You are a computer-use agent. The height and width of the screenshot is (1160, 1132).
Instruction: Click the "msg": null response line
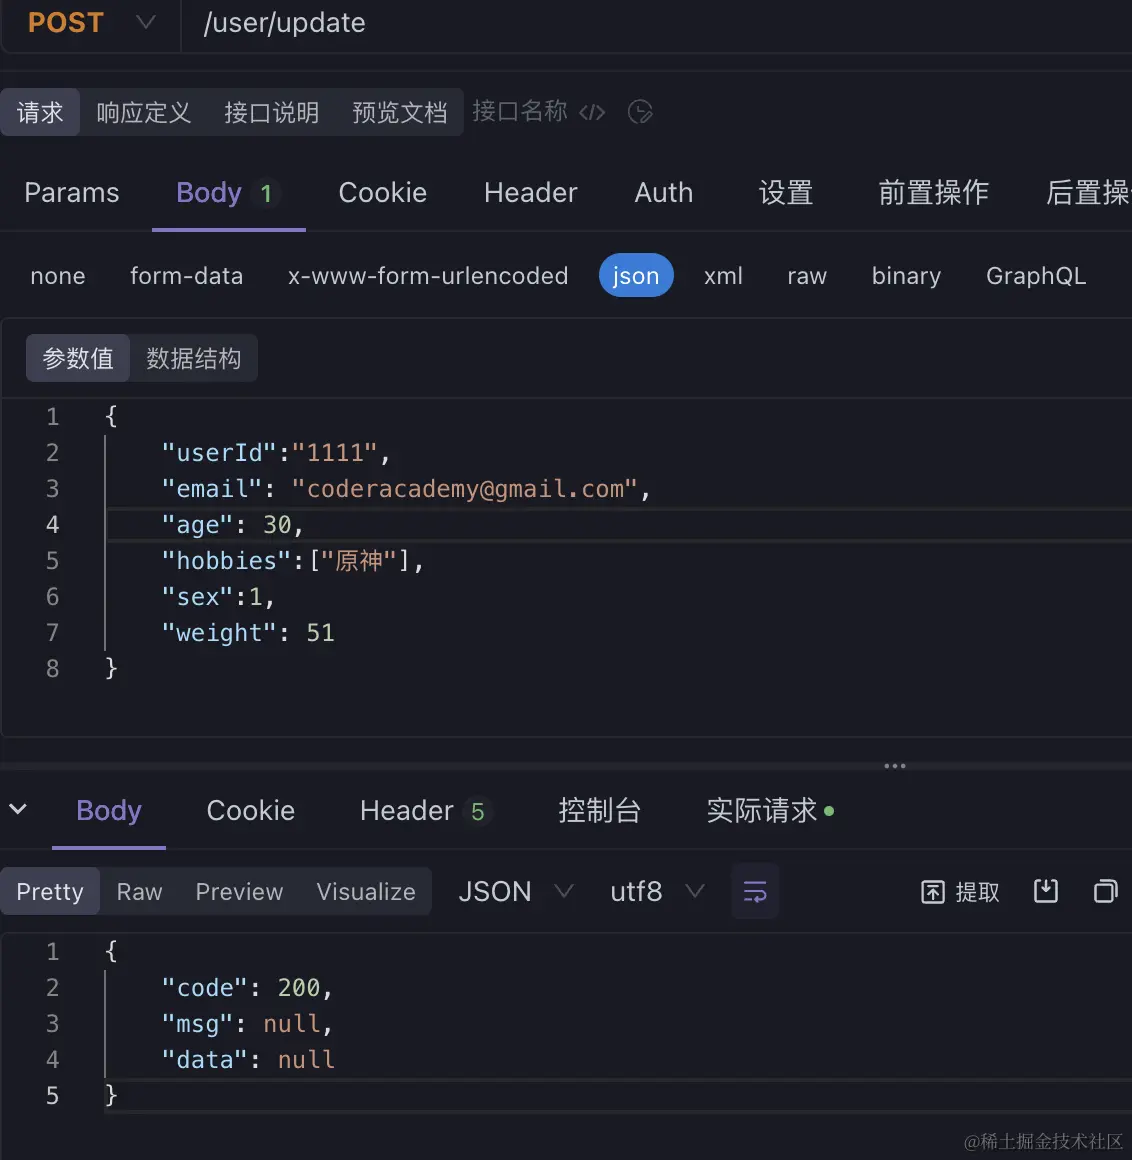(x=247, y=1024)
